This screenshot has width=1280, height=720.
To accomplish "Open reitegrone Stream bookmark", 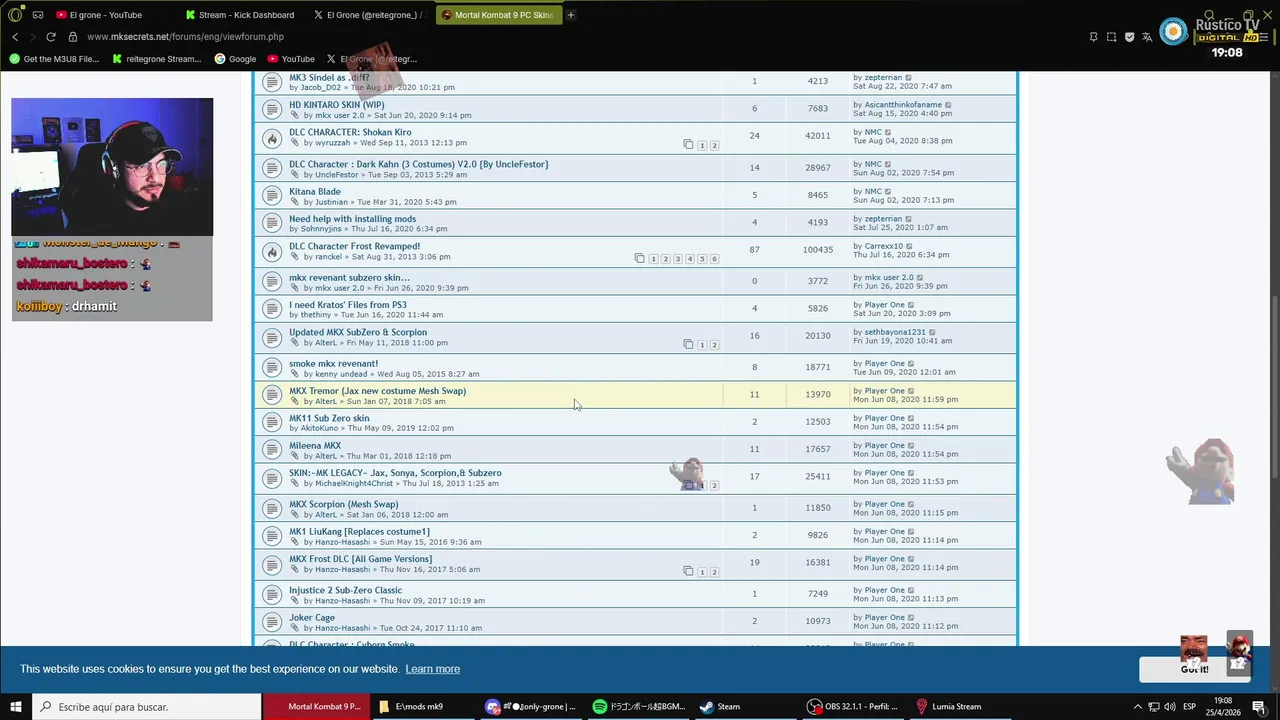I will click(157, 59).
